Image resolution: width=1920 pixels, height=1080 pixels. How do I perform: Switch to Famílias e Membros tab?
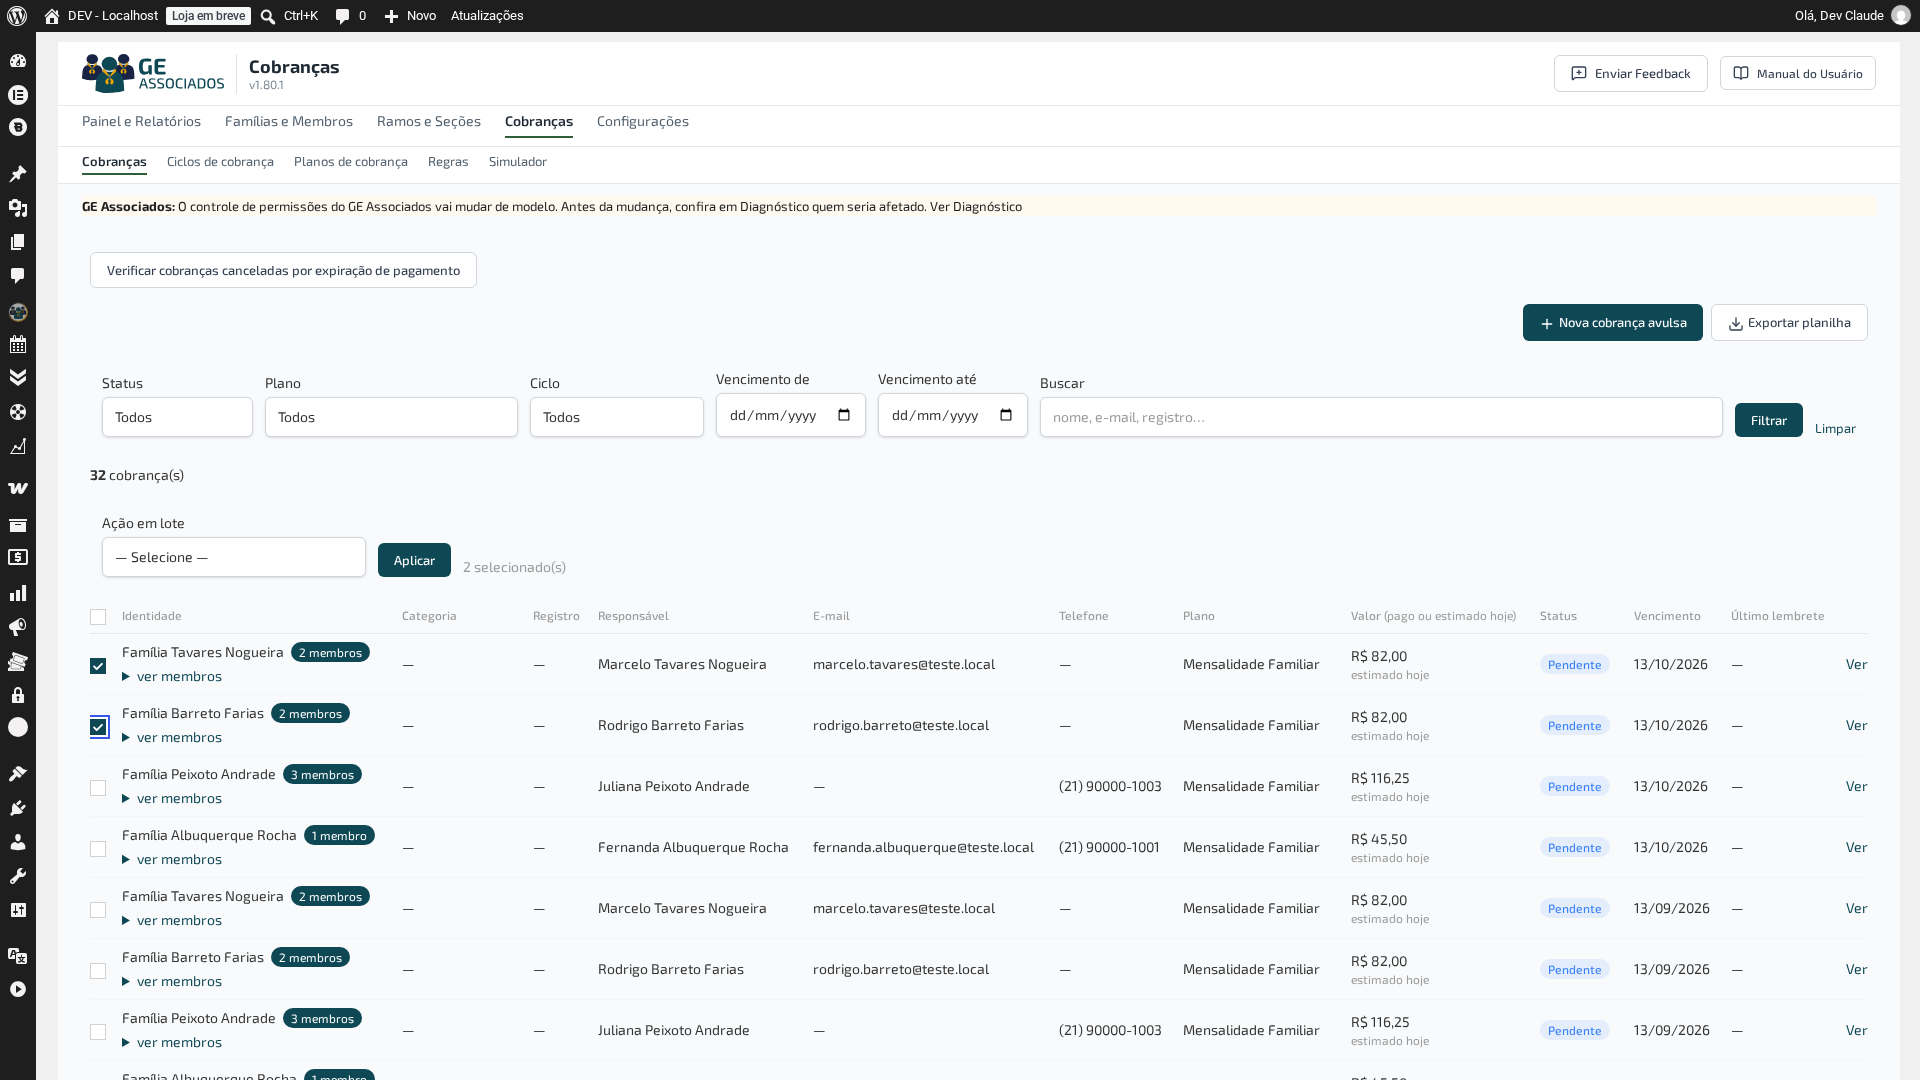[x=289, y=121]
